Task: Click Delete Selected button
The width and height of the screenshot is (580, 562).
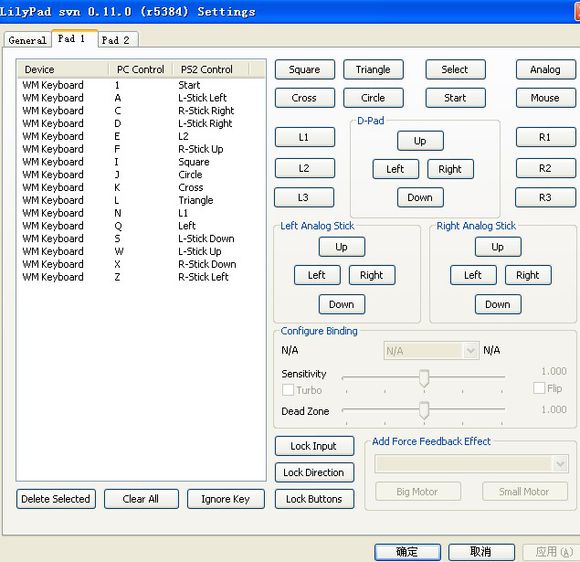Action: [x=56, y=499]
